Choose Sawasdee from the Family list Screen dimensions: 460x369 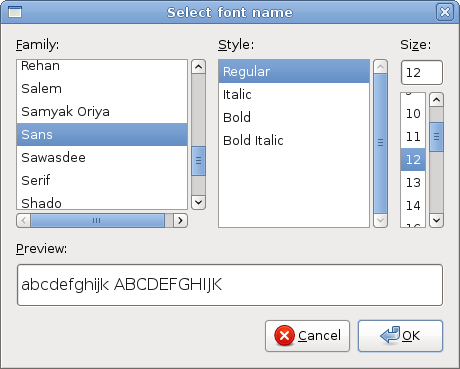102,158
